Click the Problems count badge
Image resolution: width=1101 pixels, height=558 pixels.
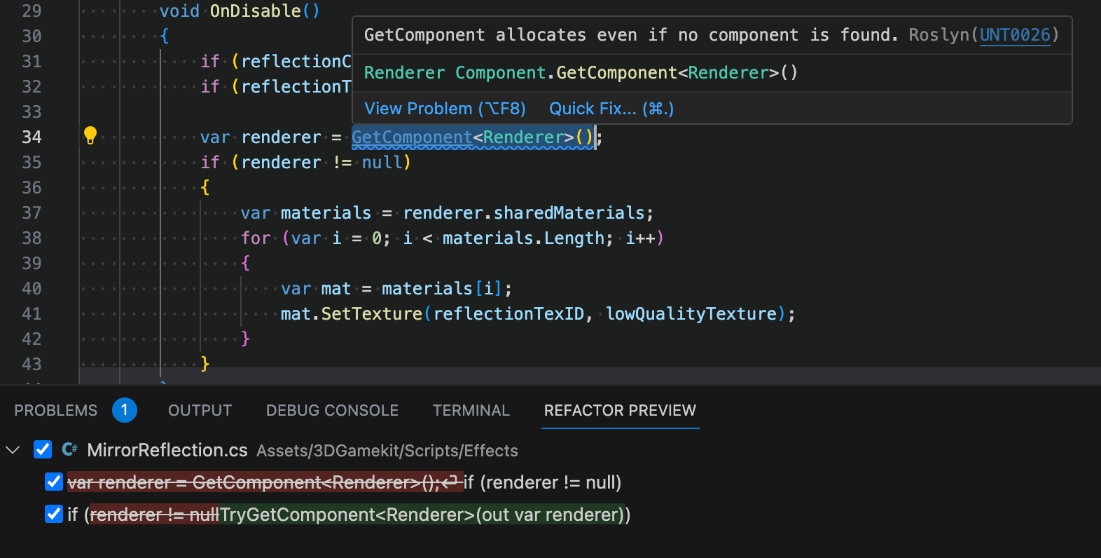tap(124, 410)
